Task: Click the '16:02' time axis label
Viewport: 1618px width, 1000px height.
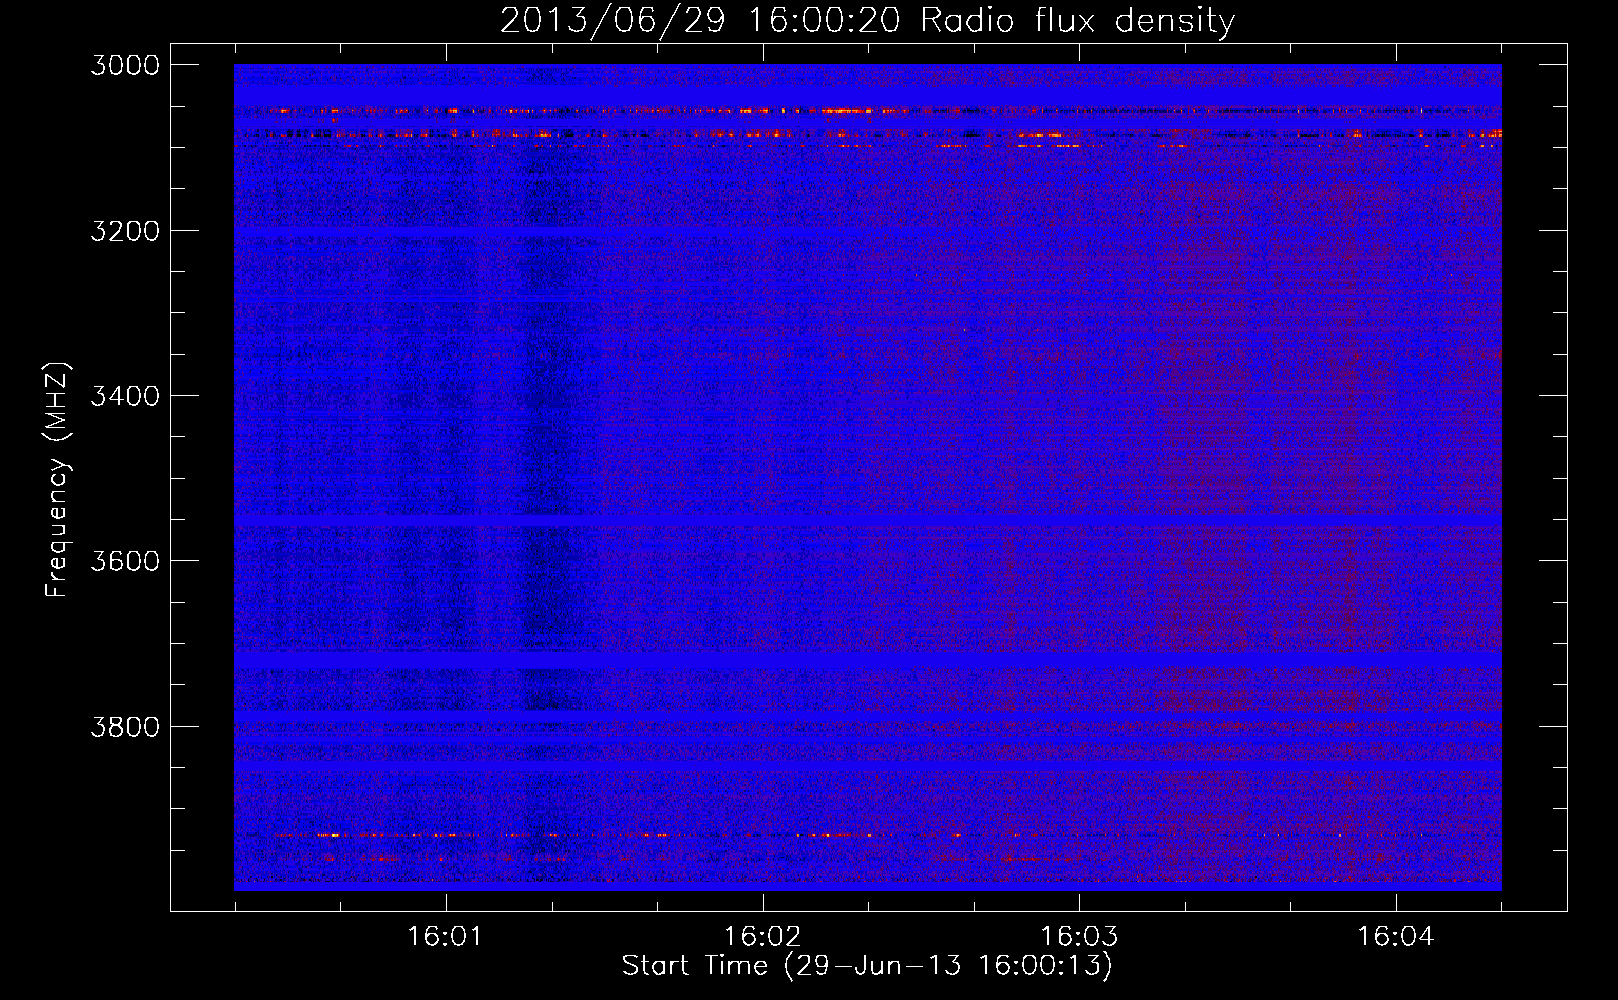Action: click(763, 937)
